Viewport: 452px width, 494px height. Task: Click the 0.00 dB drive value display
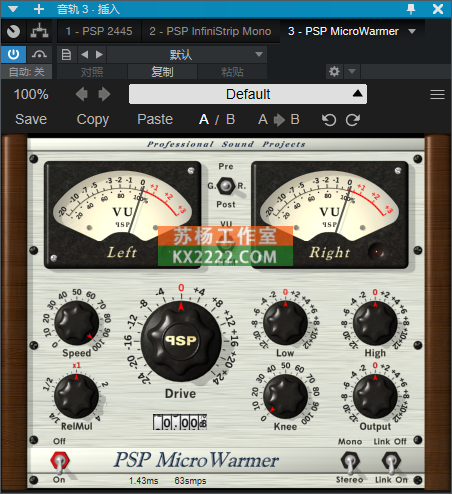[x=180, y=422]
